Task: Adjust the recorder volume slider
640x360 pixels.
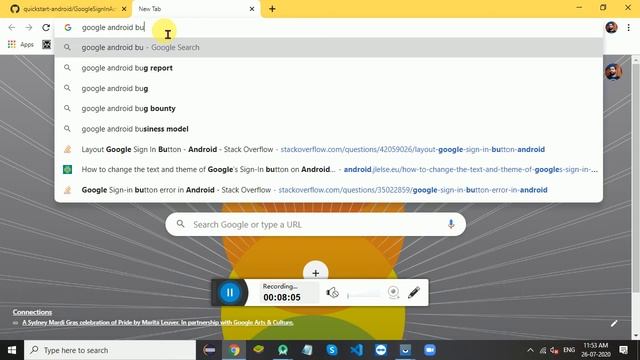Action: coord(363,295)
